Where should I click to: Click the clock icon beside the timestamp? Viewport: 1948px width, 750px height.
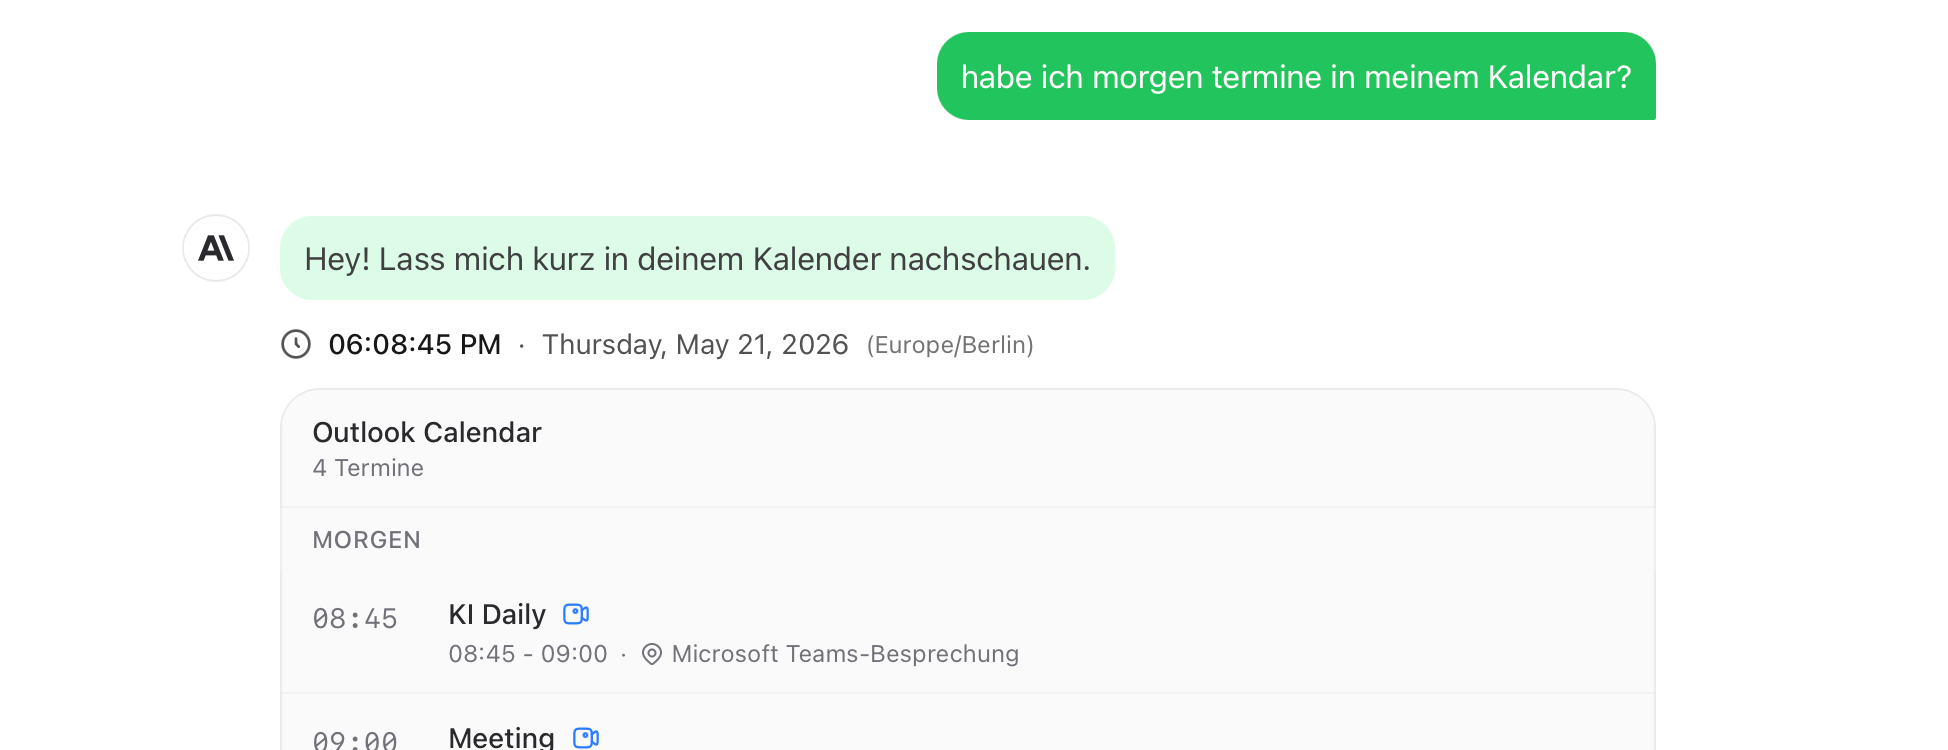pos(296,344)
